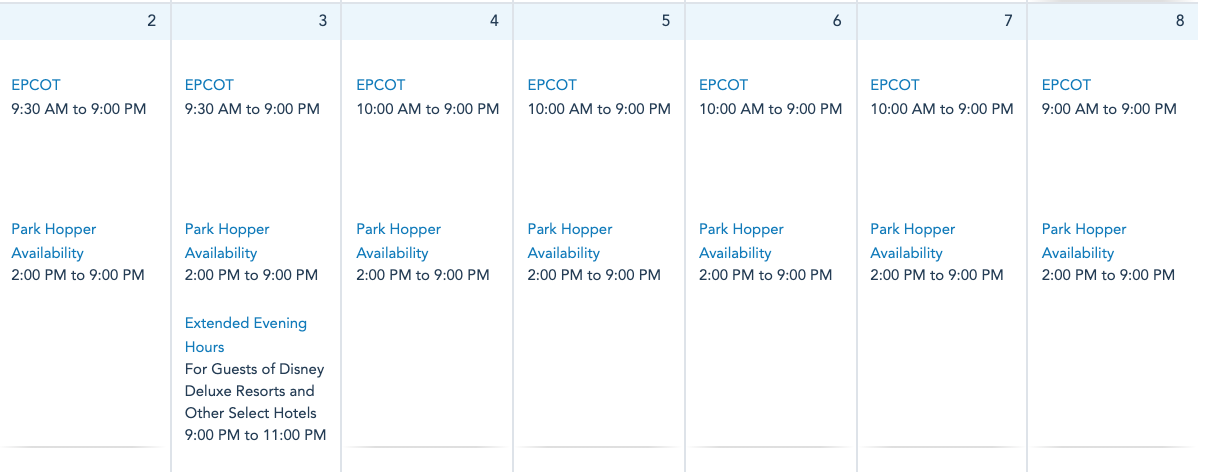Select date number 5 in calendar header

(665, 20)
